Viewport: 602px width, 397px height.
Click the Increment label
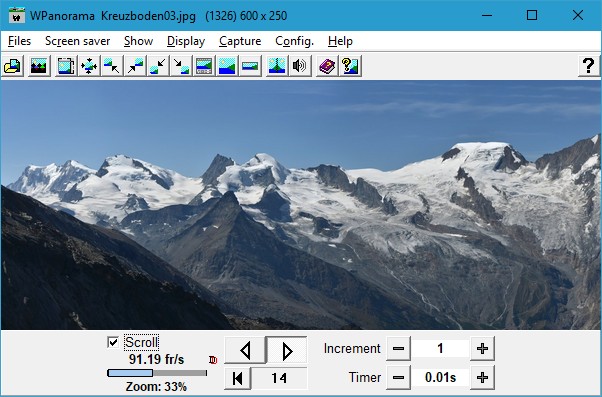pyautogui.click(x=352, y=349)
